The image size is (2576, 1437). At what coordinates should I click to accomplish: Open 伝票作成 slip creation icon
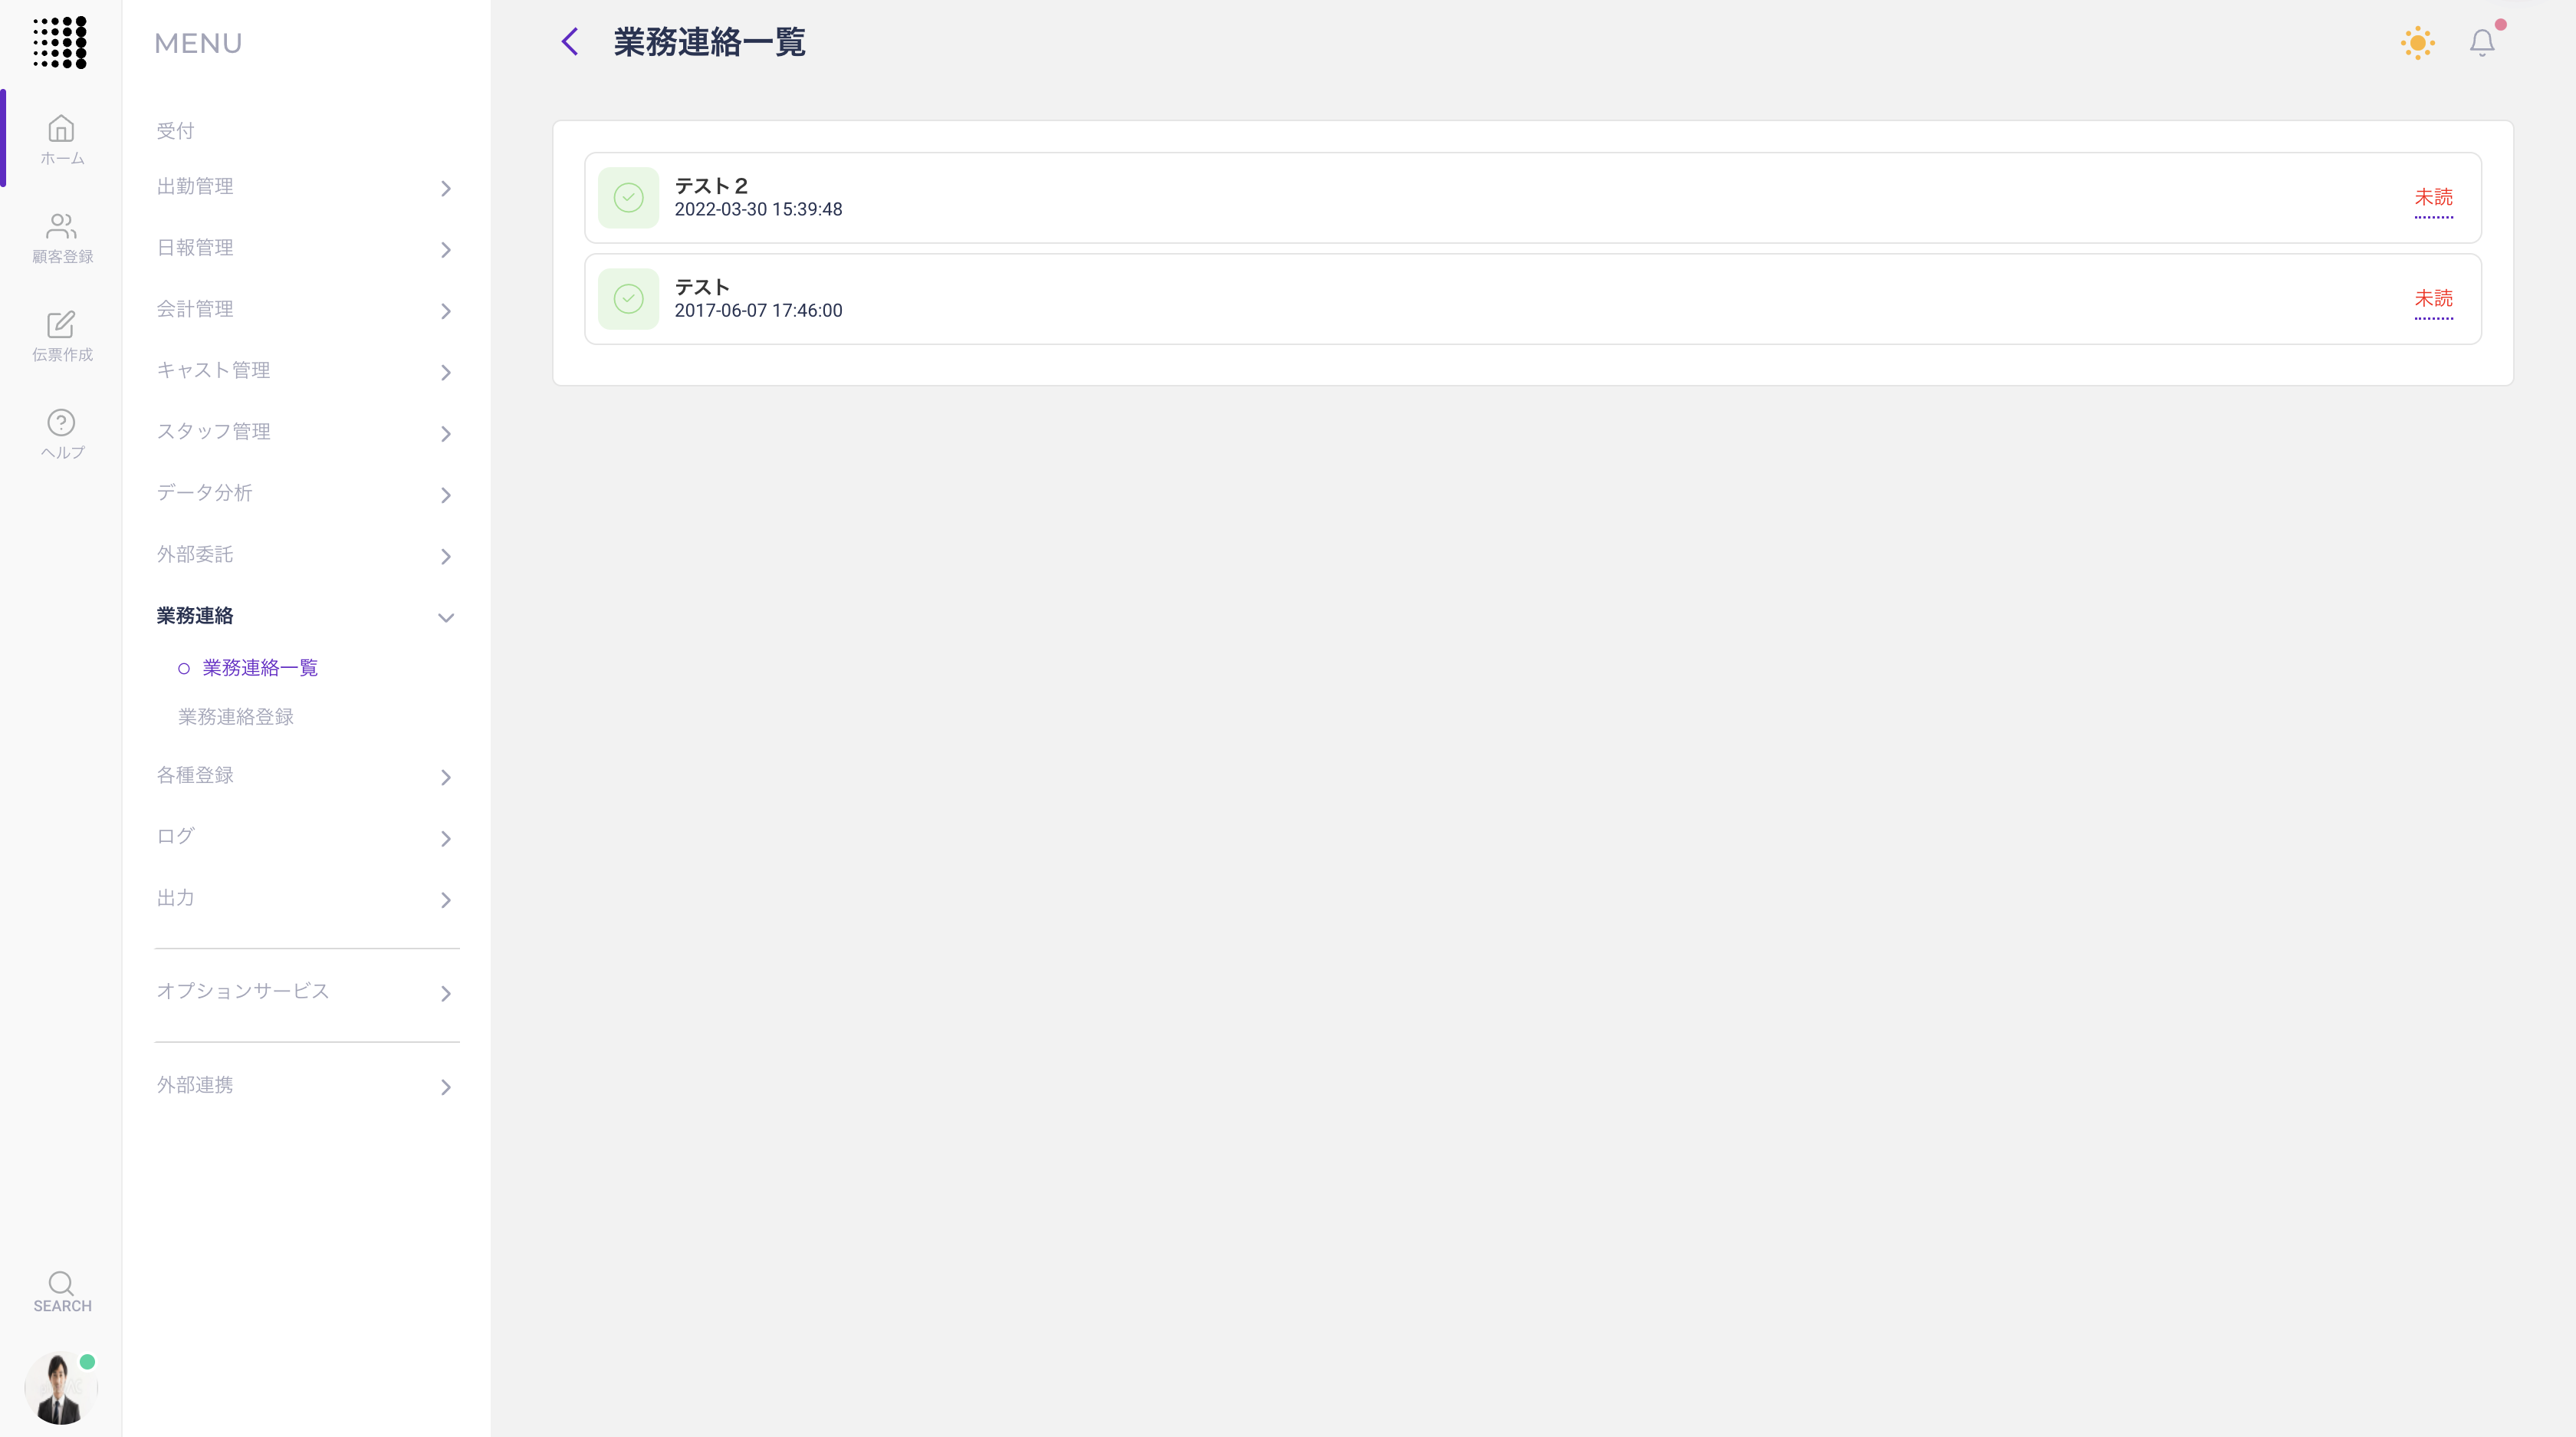(61, 335)
